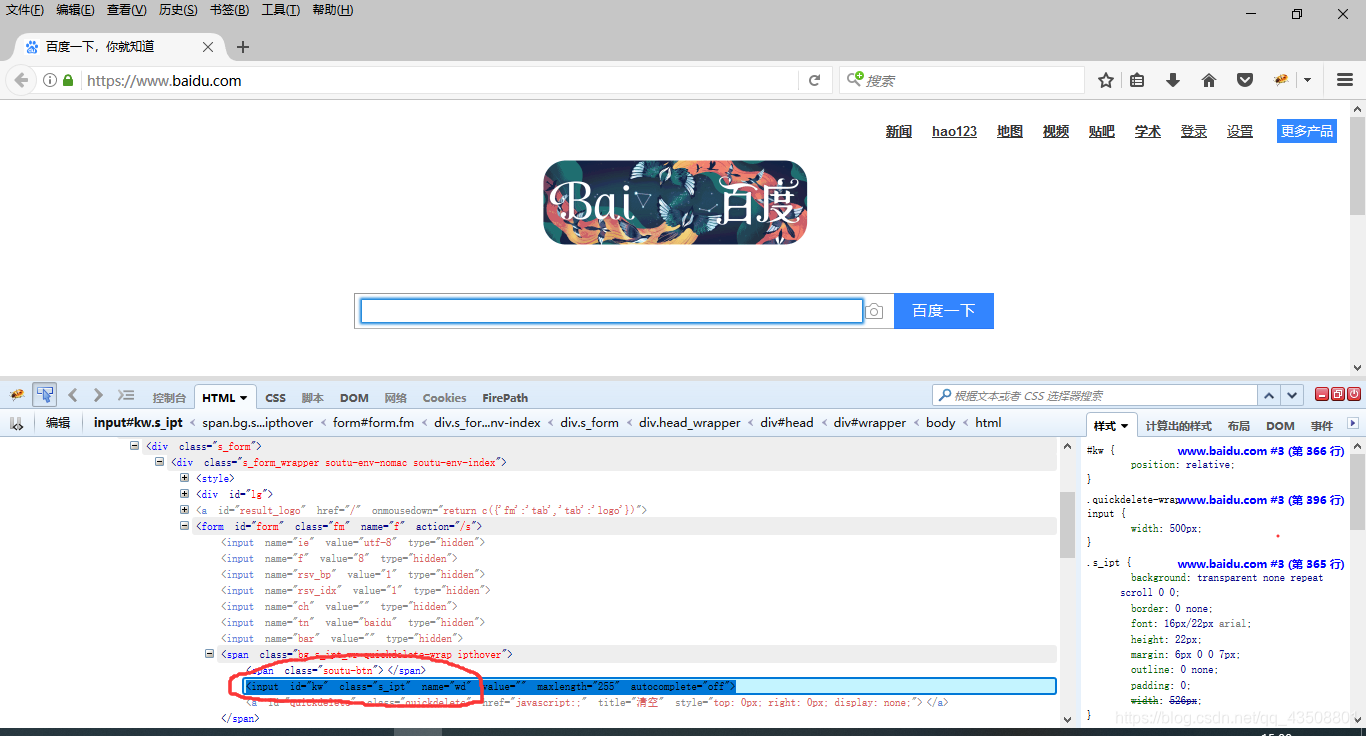Select div#wrapper in breadcrumb path
Screen dimensions: 1366x736
tap(870, 423)
